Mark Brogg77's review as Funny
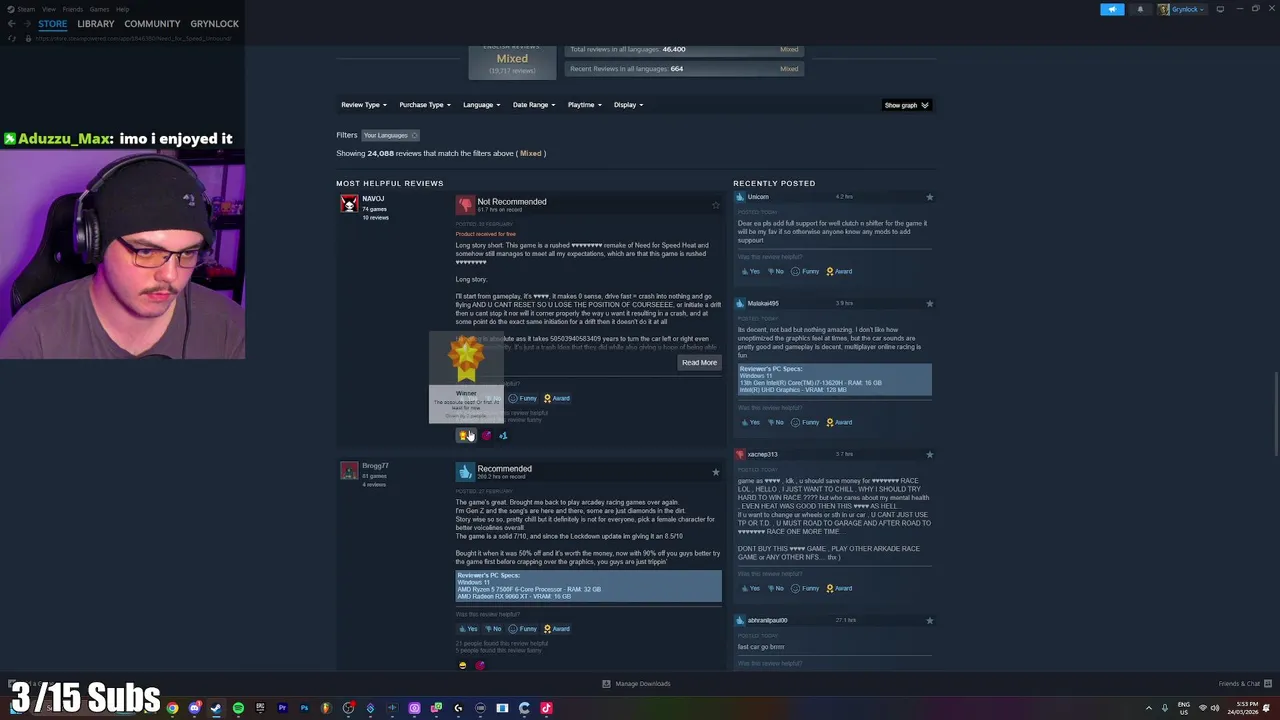1280x720 pixels. [523, 629]
